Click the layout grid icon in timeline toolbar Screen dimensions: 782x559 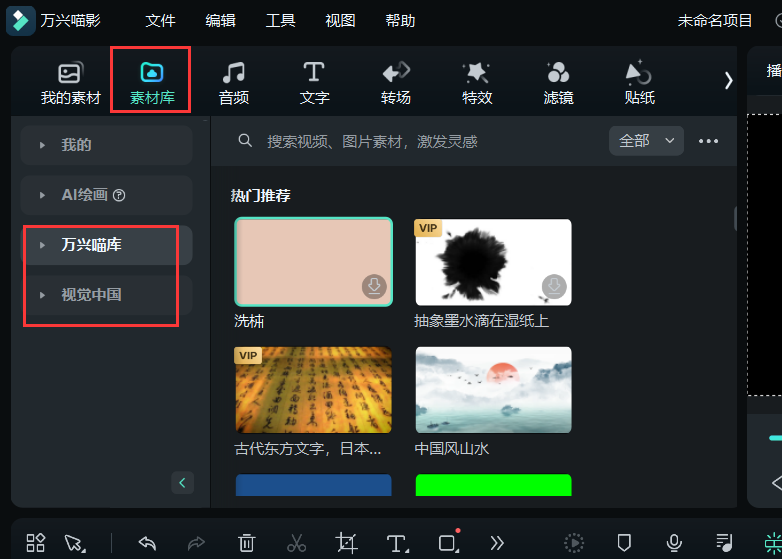click(35, 543)
